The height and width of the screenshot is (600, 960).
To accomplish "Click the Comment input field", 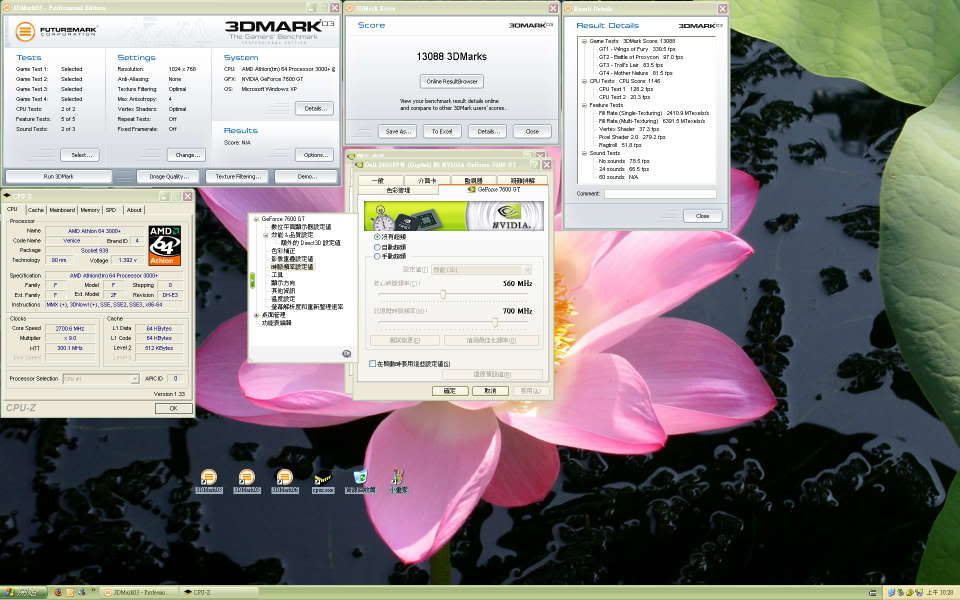I will tap(658, 194).
